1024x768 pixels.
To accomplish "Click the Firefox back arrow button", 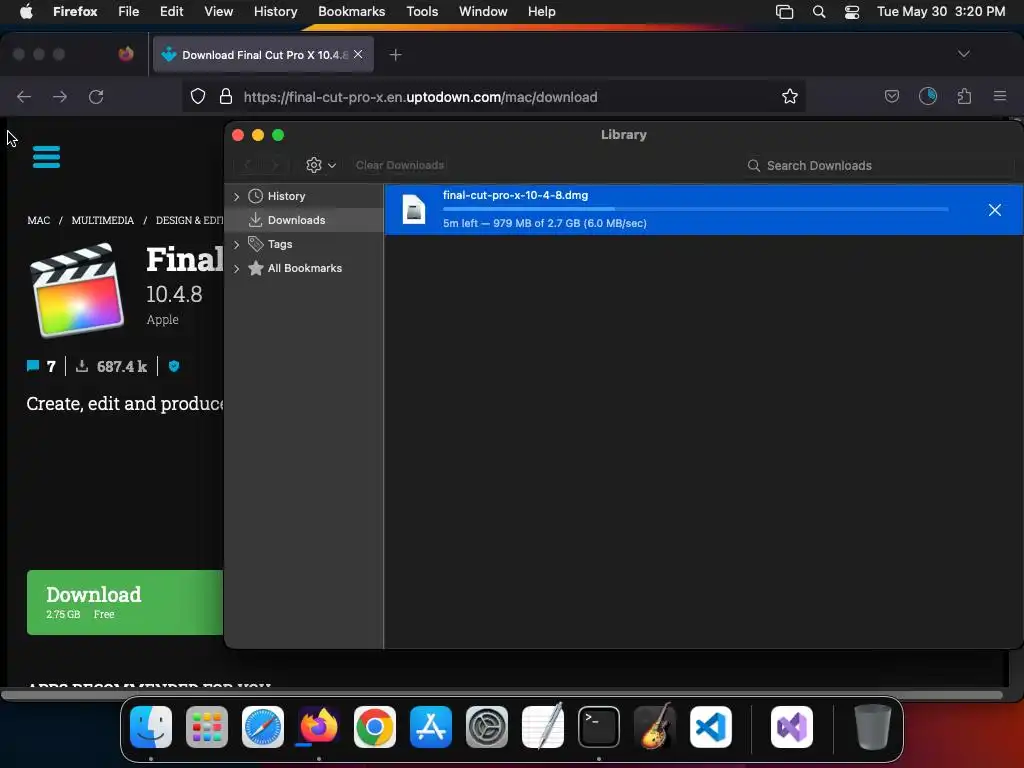I will click(24, 97).
